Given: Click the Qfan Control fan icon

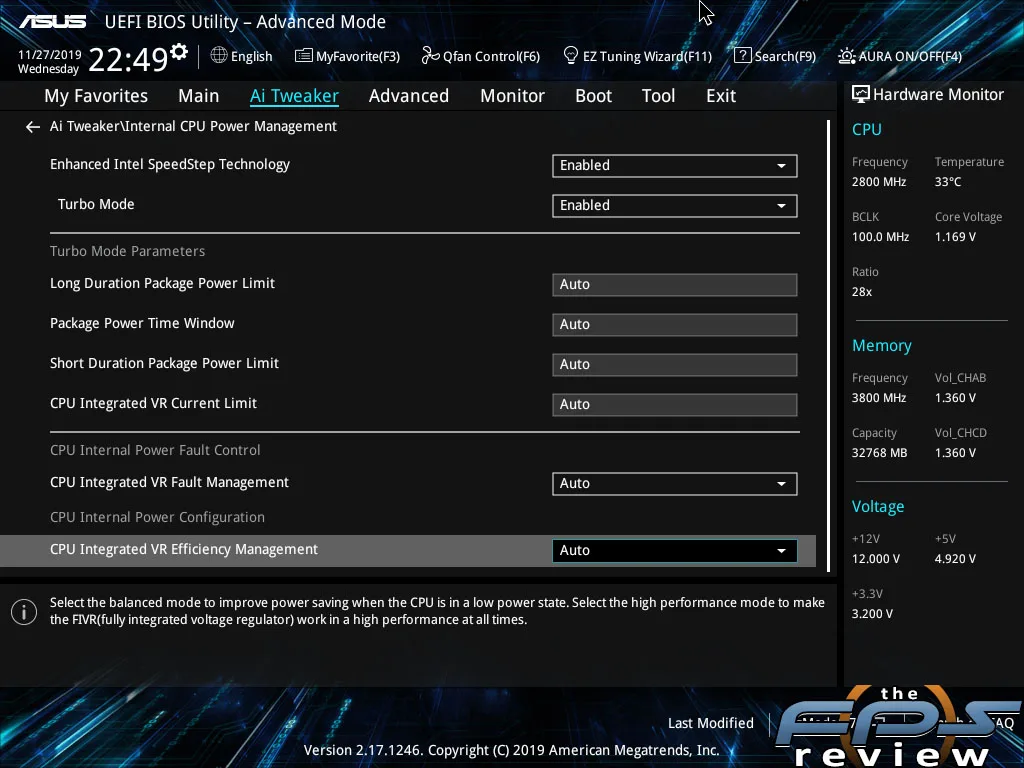Looking at the screenshot, I should (x=430, y=56).
